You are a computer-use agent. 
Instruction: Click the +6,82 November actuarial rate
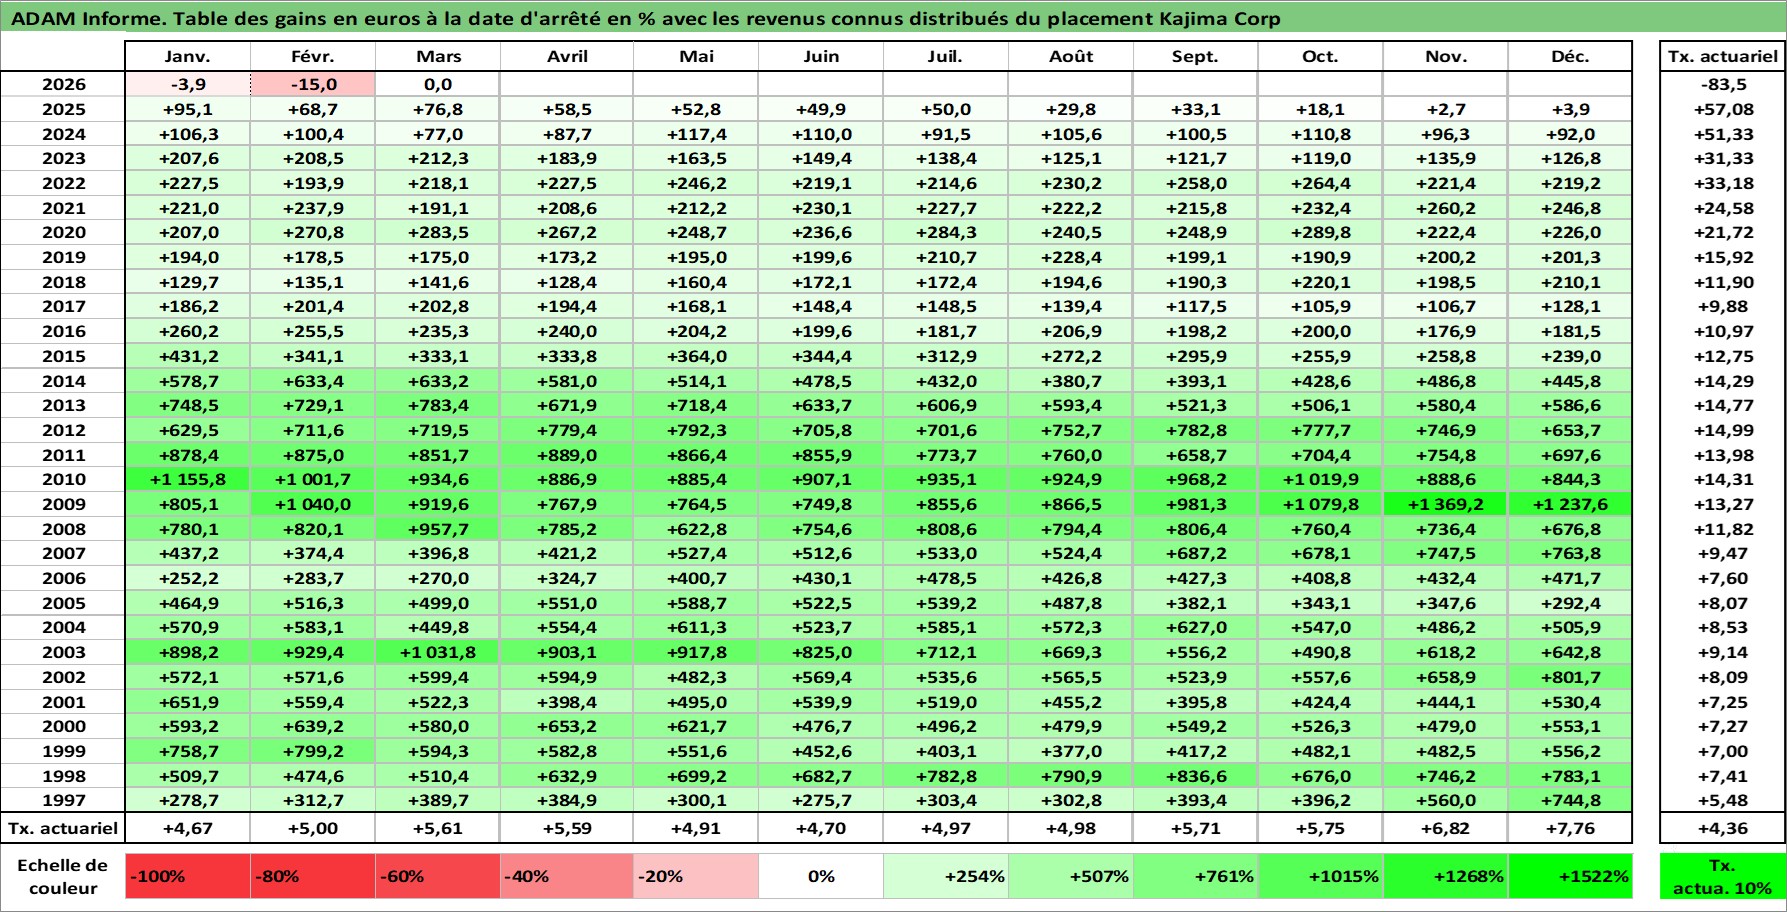pyautogui.click(x=1445, y=828)
